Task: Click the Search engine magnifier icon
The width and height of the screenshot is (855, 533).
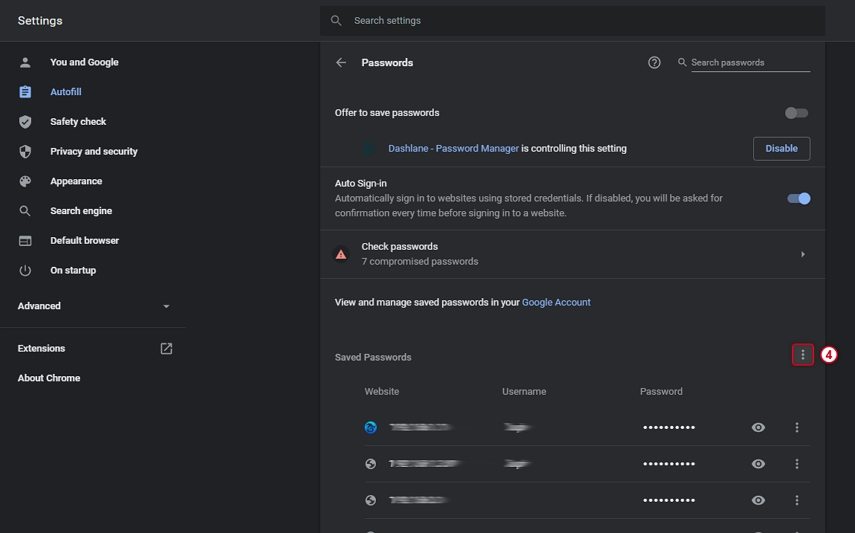Action: coord(25,211)
